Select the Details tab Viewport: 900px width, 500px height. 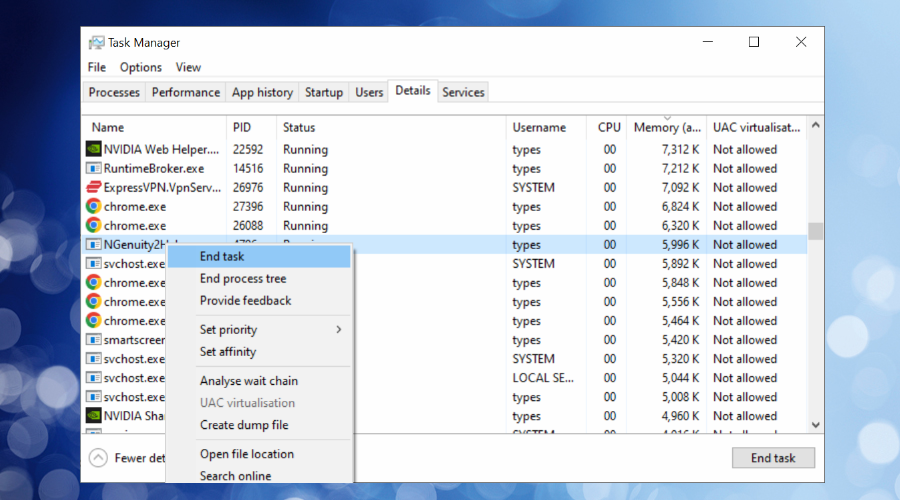click(413, 91)
